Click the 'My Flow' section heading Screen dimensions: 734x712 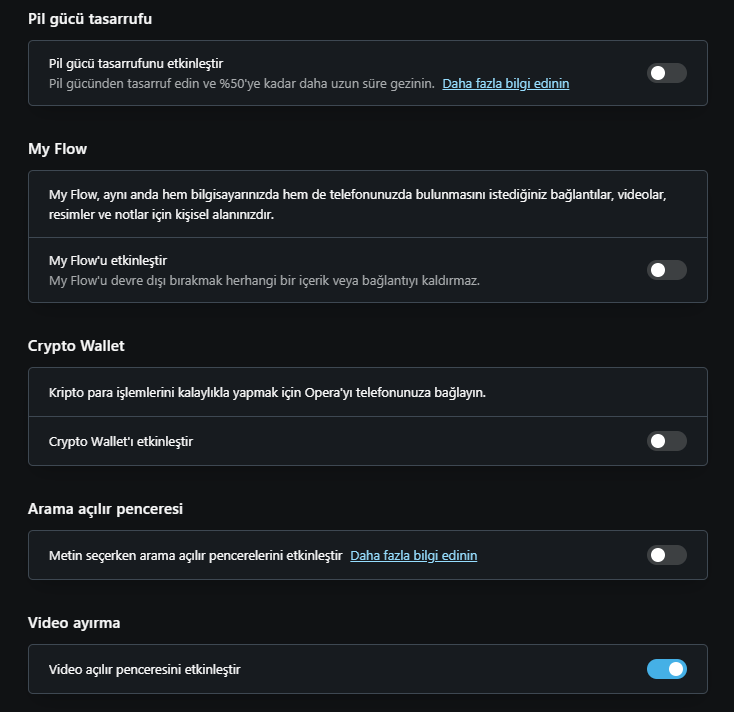(57, 149)
